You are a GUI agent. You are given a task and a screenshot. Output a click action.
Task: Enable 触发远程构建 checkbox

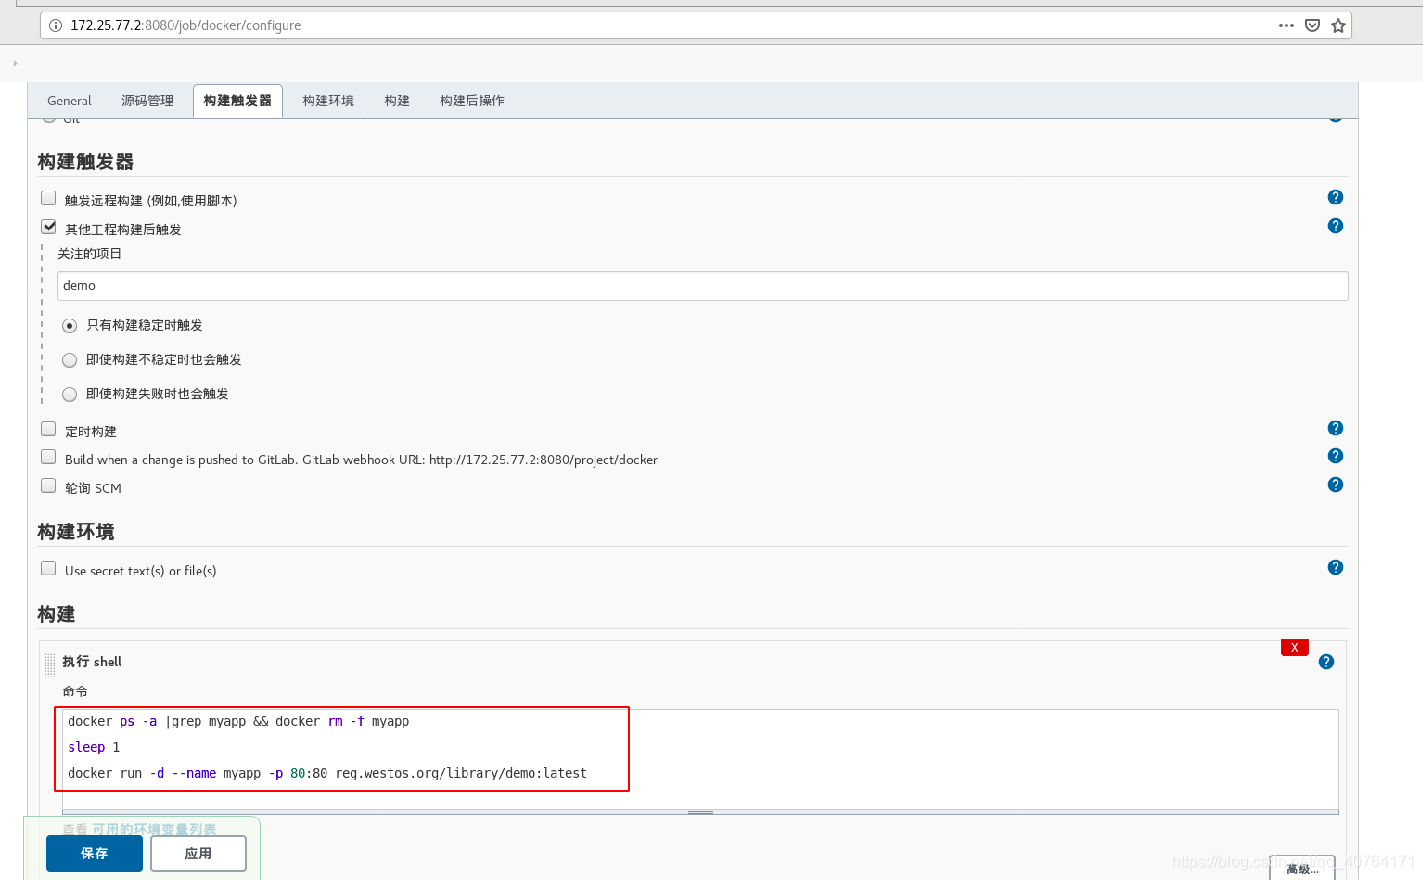[x=48, y=198]
